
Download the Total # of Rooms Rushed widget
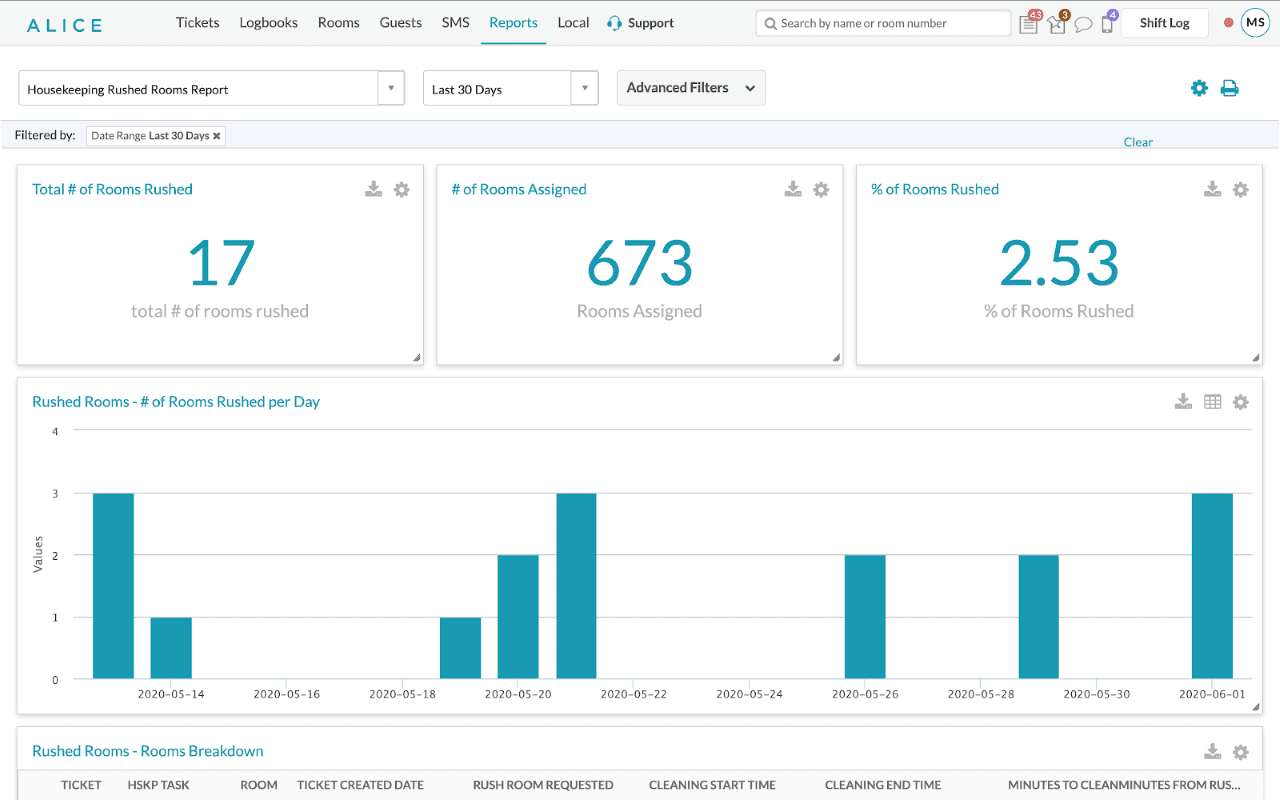pyautogui.click(x=373, y=189)
